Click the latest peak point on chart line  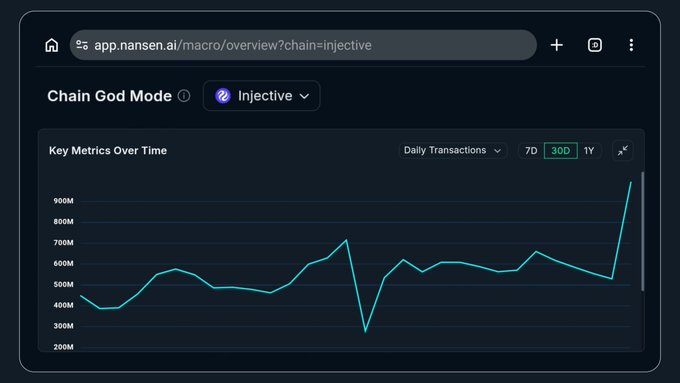point(631,183)
